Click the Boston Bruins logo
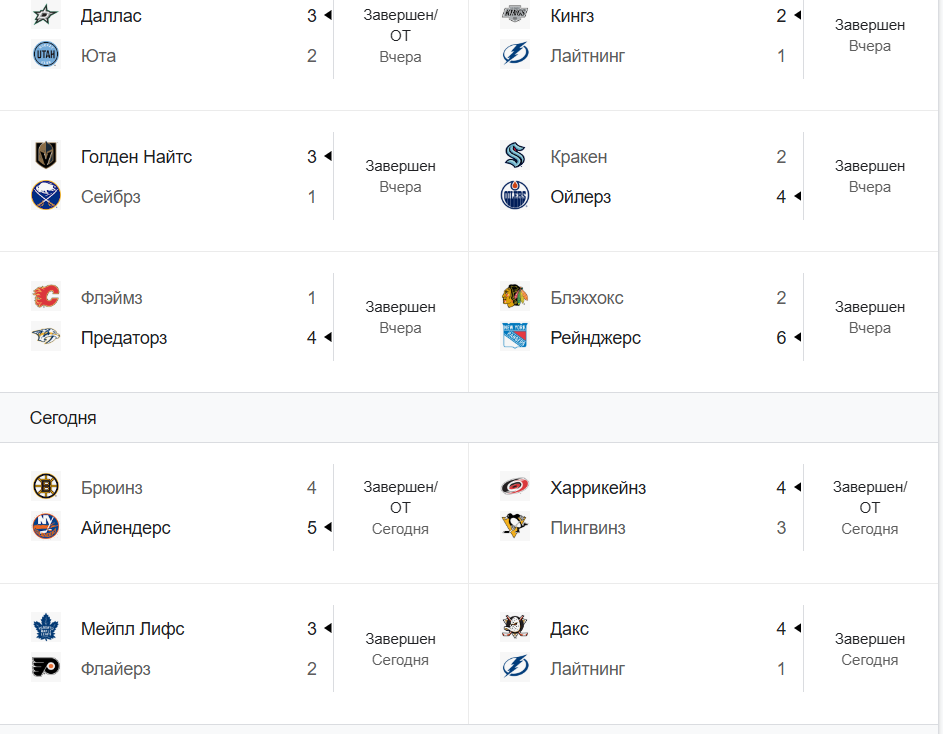 (46, 487)
